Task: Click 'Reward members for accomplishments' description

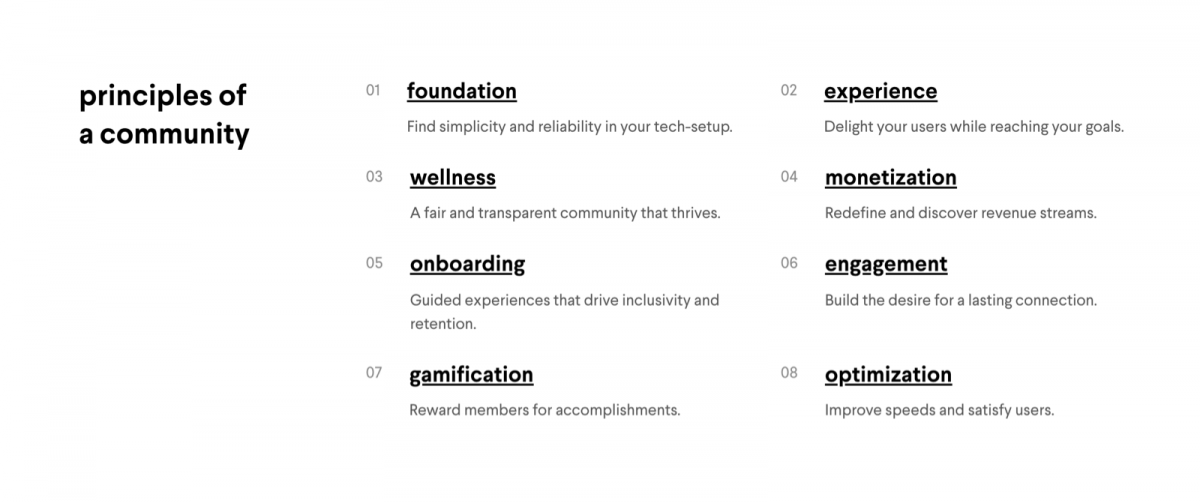Action: click(x=545, y=410)
